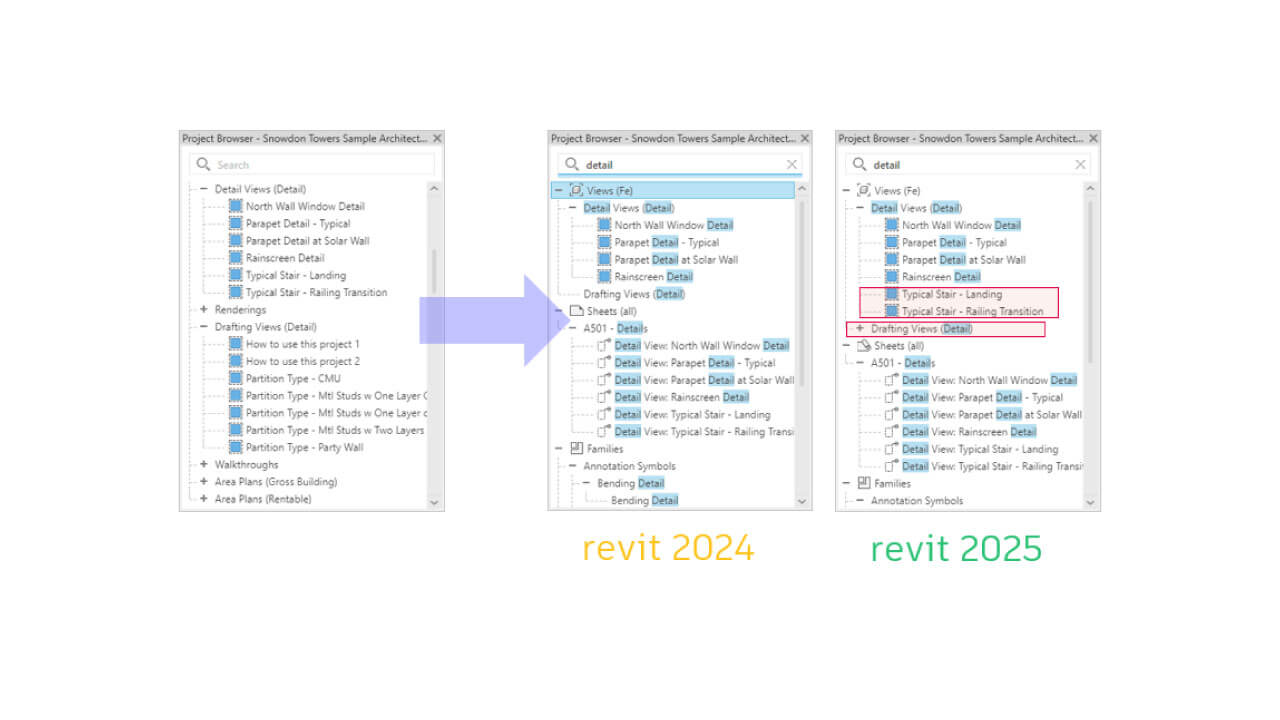
Task: Click the 'How to use this project 1' view icon
Action: (235, 344)
